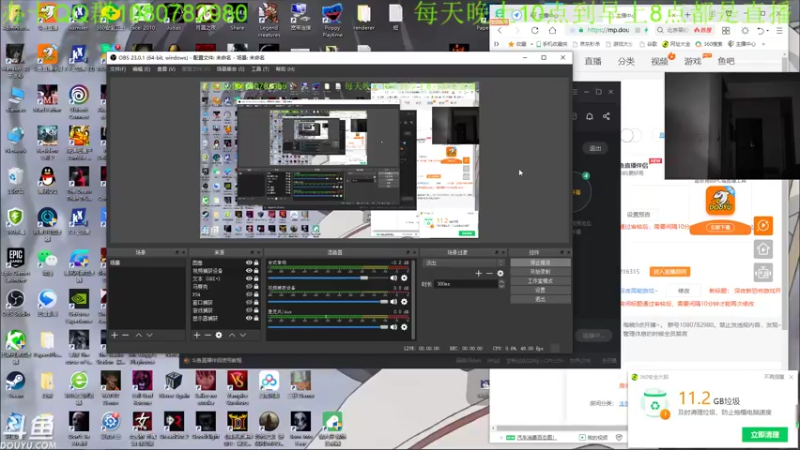Remove selected scene with minus icon
This screenshot has height=450, width=800.
(x=126, y=335)
